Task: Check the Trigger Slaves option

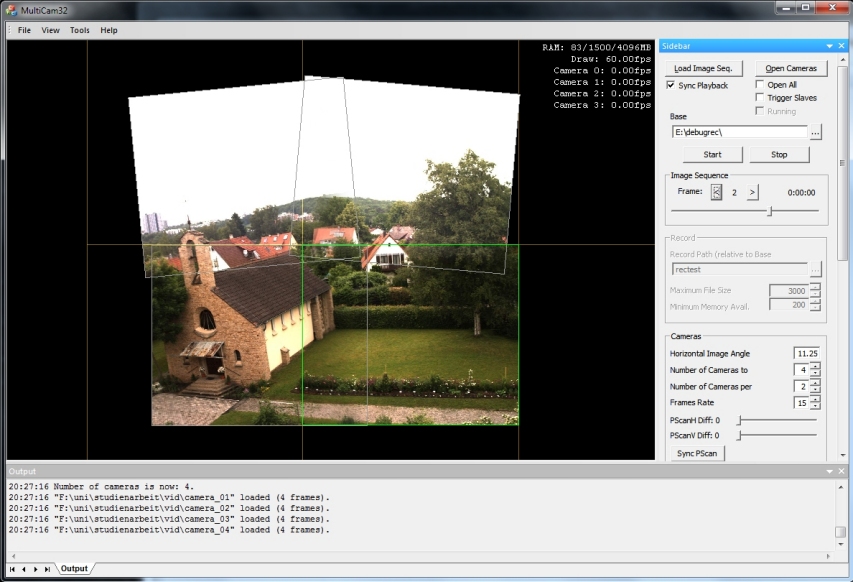Action: click(760, 98)
